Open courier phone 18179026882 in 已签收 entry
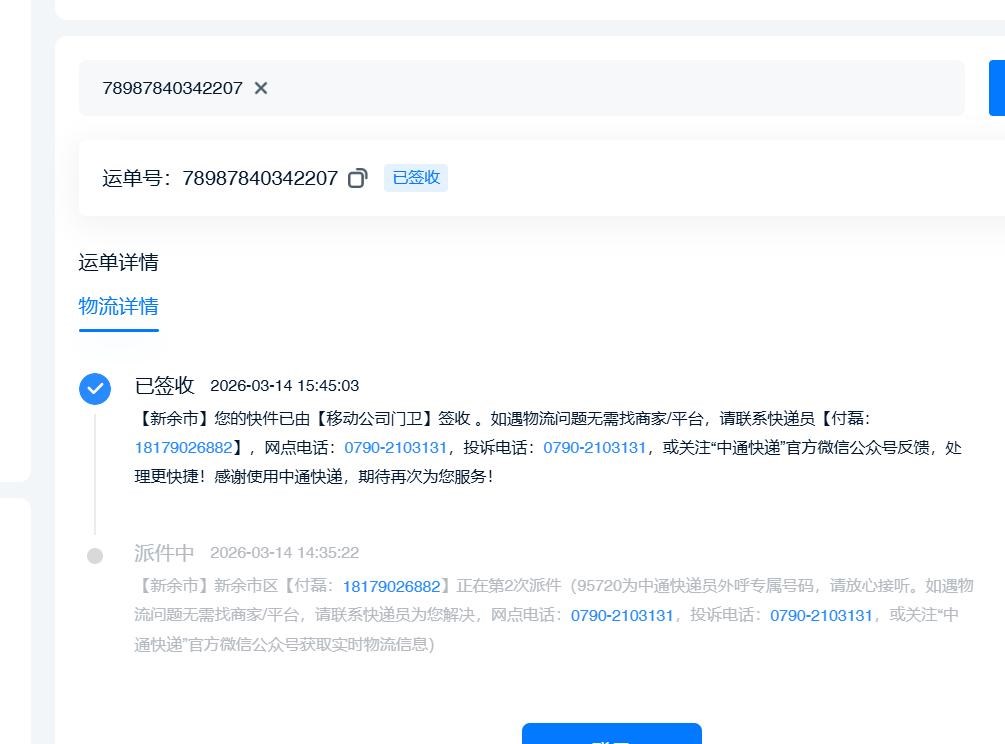 click(183, 447)
